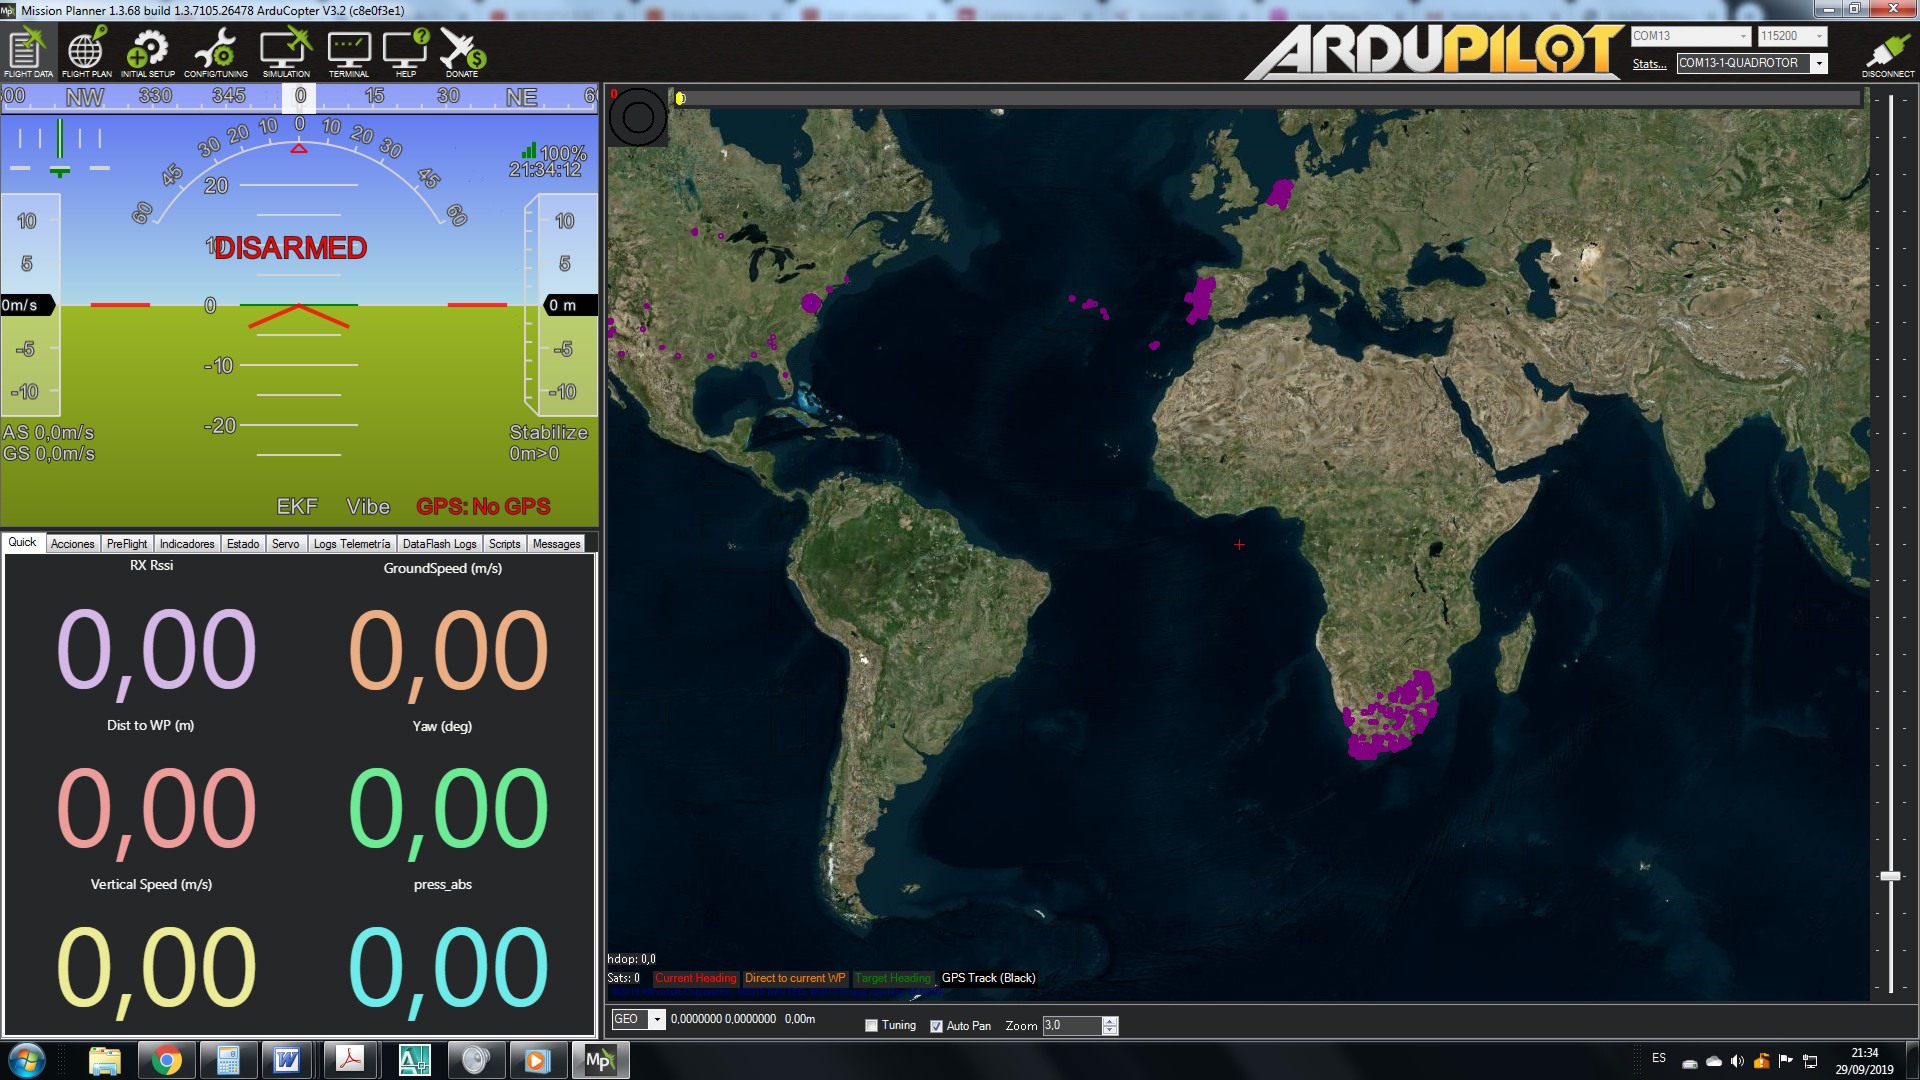The height and width of the screenshot is (1080, 1920).
Task: Click the map zoom vertical slider handle
Action: 1890,876
